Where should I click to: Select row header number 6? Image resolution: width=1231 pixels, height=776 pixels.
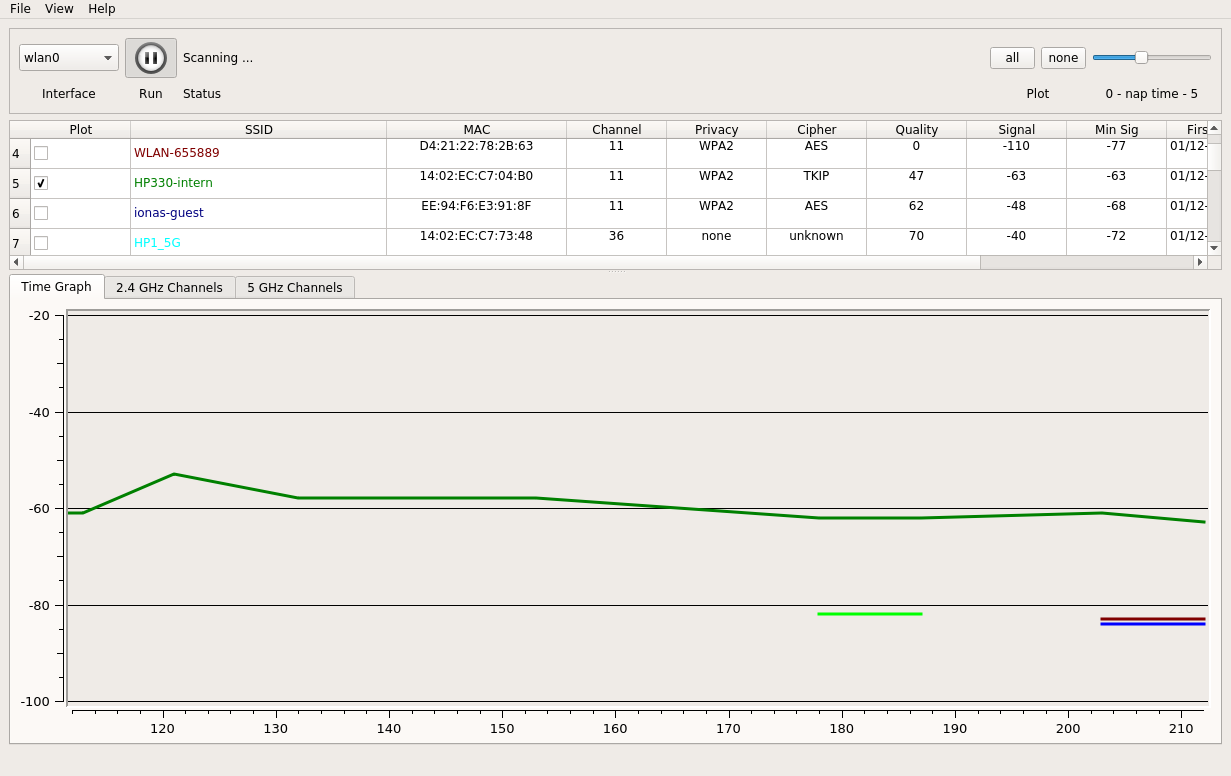20,213
